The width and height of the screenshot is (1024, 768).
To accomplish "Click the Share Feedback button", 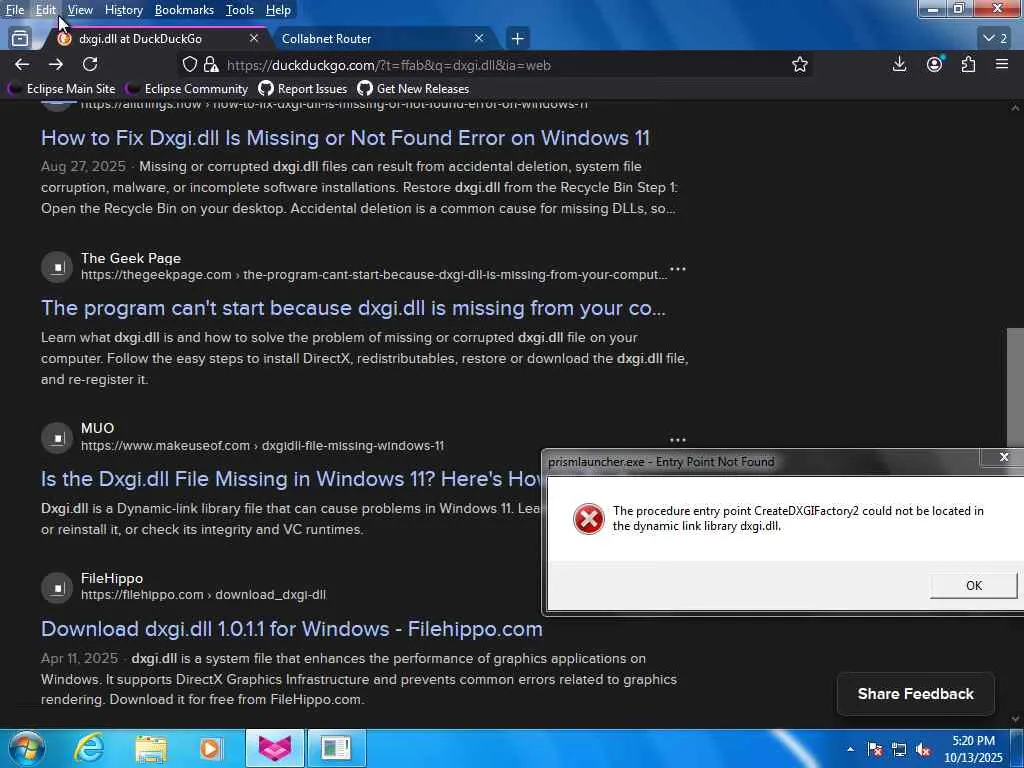I will [x=916, y=694].
